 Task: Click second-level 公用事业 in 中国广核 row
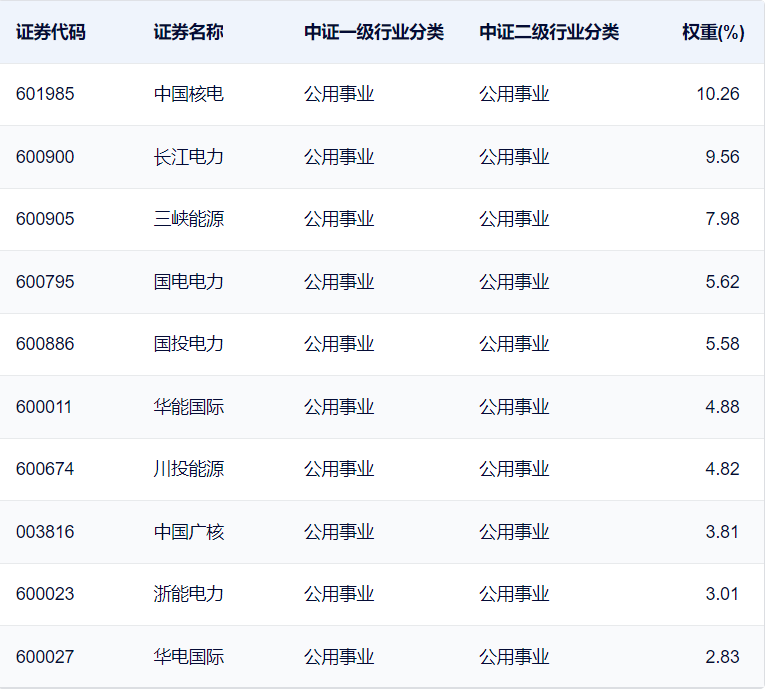coord(514,532)
